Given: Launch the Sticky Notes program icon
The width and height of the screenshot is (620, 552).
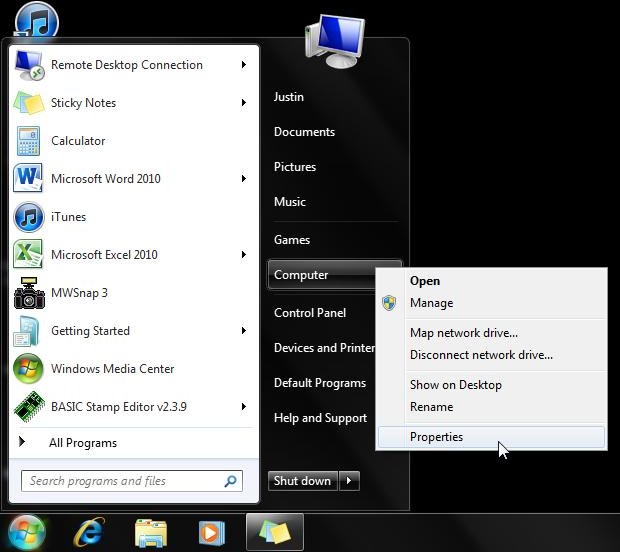Looking at the screenshot, I should coord(28,103).
